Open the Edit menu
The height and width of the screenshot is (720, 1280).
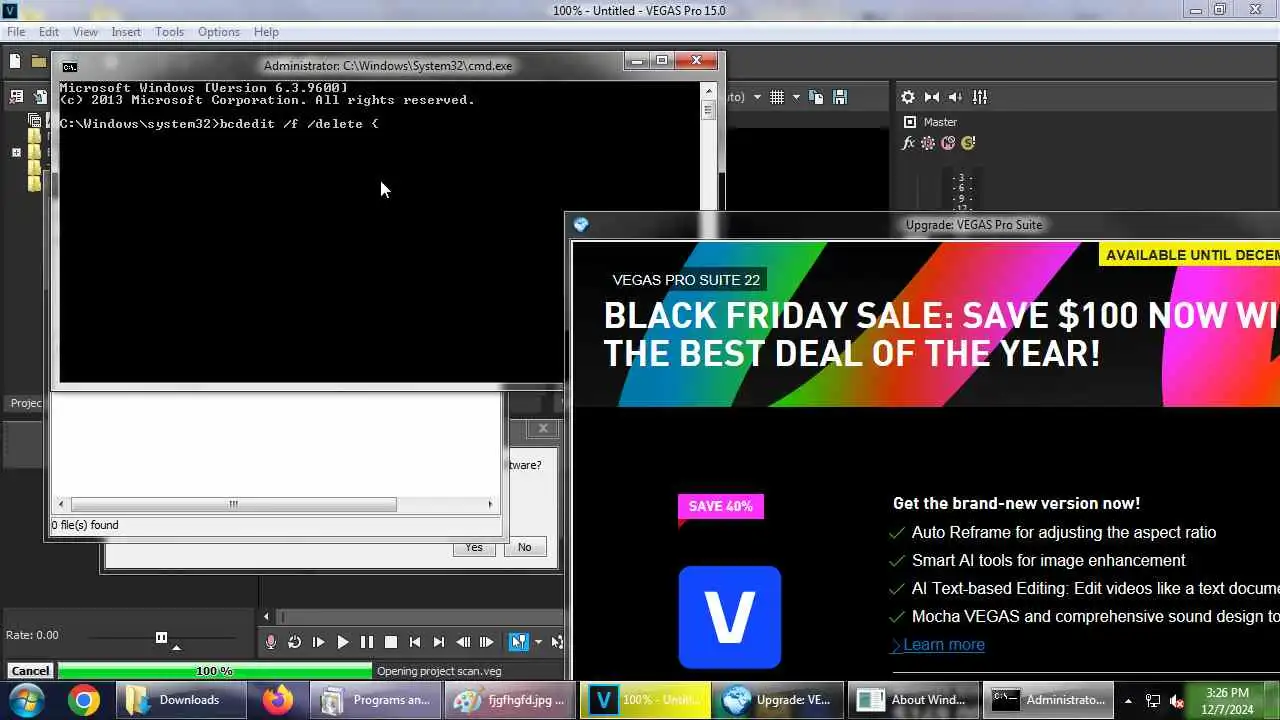(49, 32)
